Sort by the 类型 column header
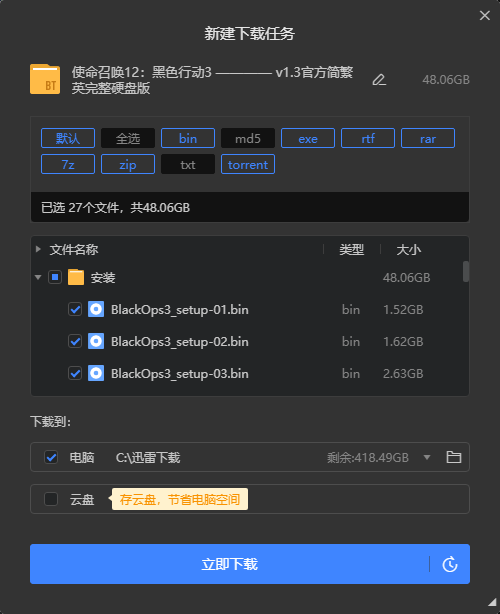500x614 pixels. [x=352, y=249]
